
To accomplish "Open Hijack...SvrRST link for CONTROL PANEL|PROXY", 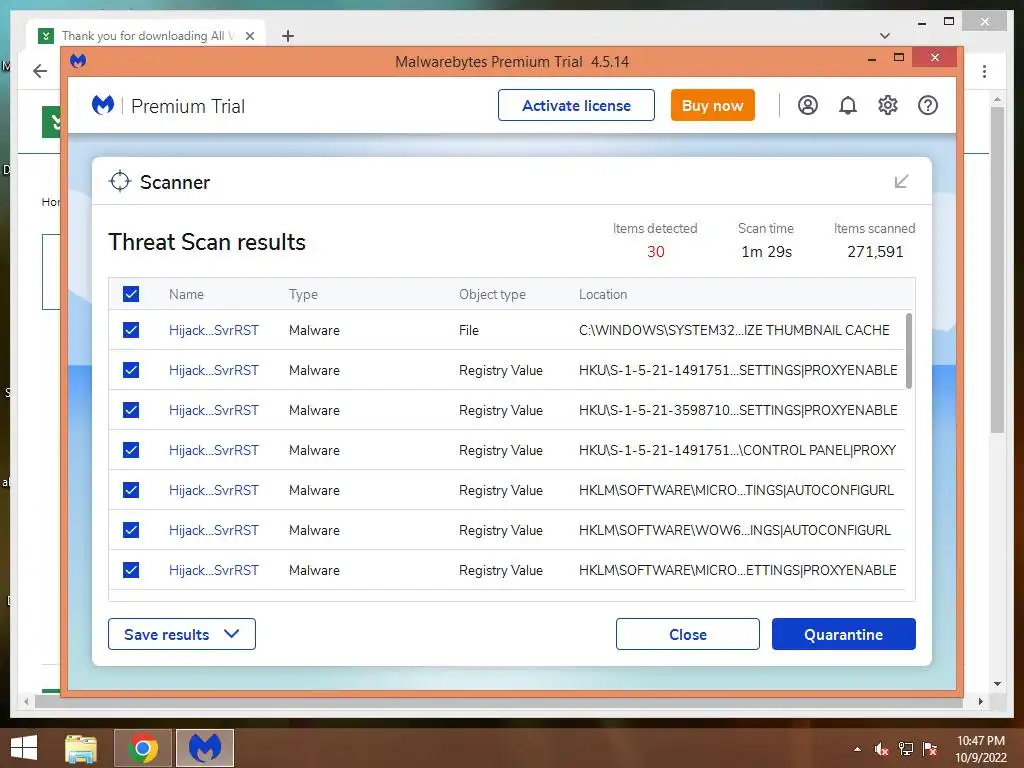I will pos(214,450).
